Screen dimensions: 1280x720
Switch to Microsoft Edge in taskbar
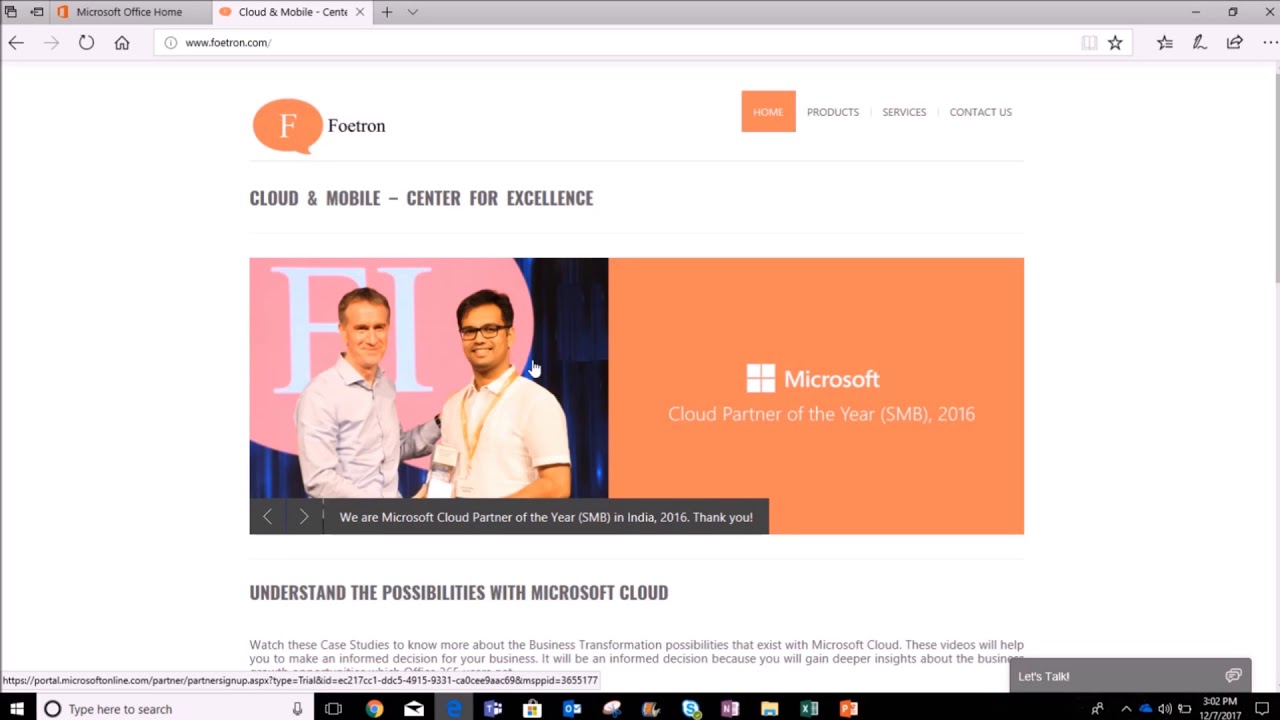click(453, 709)
